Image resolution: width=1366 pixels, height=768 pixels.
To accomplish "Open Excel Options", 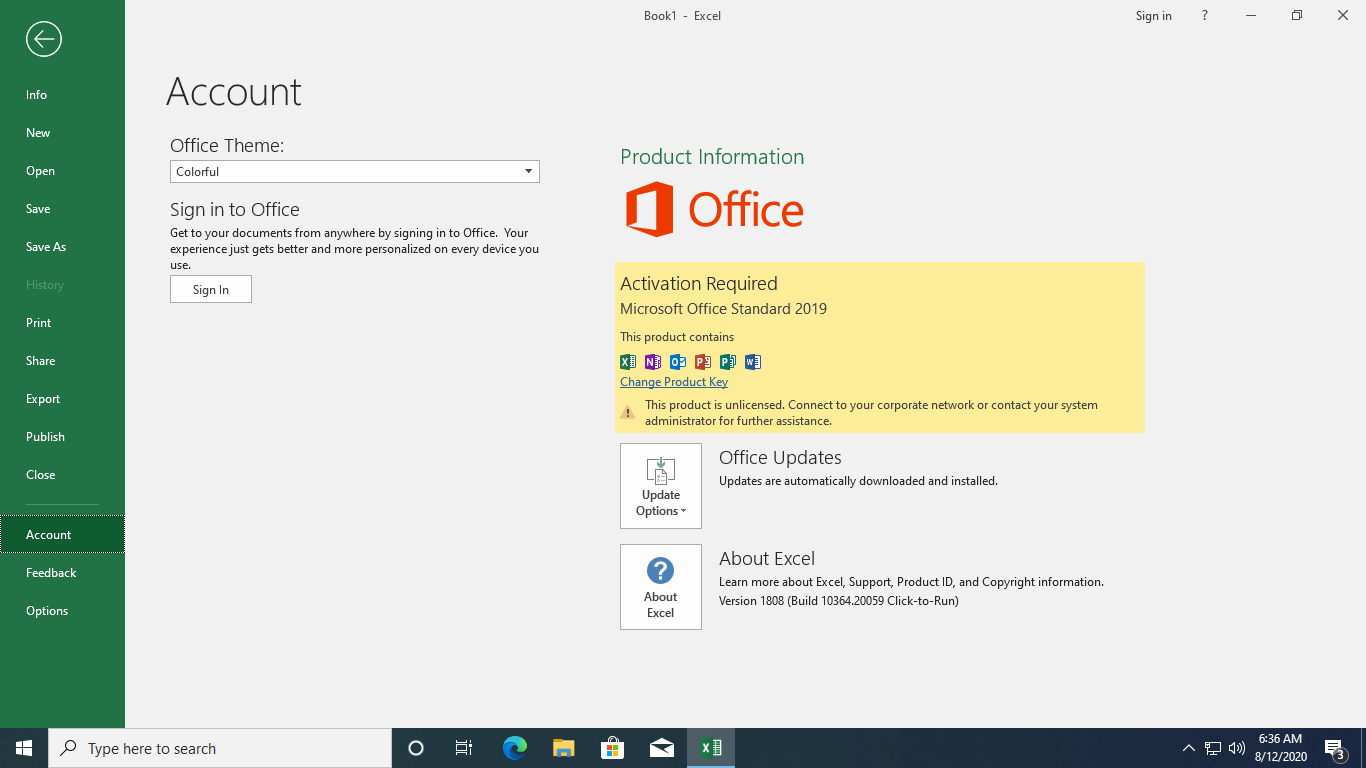I will (x=62, y=611).
